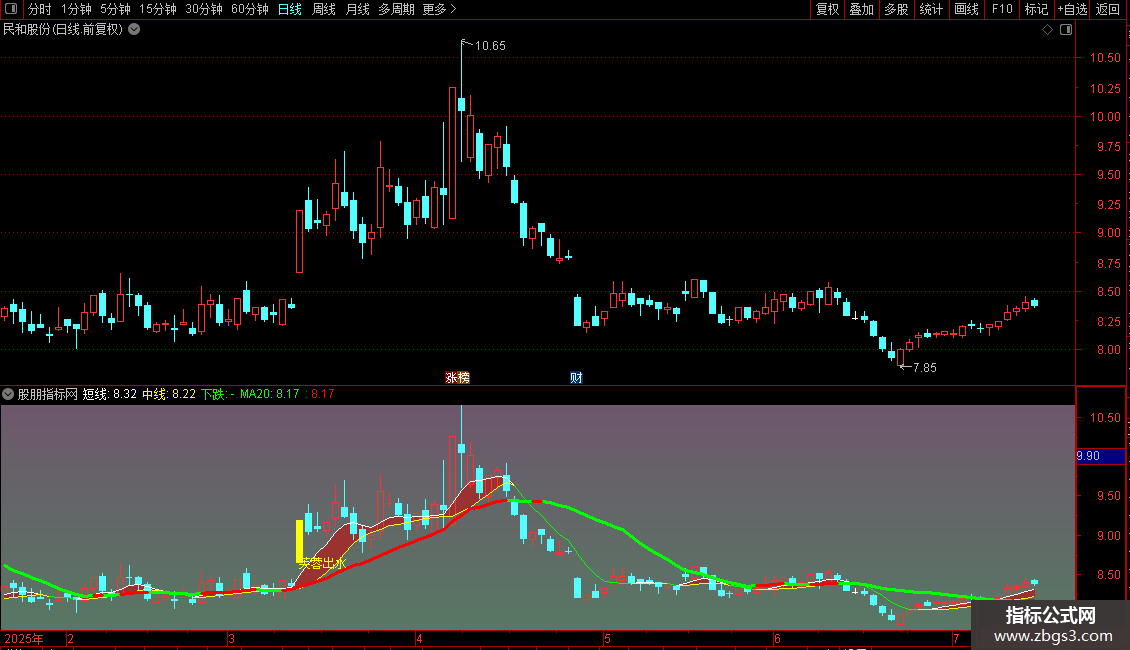Expand the 更多 periods menu
Viewport: 1130px width, 650px height.
439,9
